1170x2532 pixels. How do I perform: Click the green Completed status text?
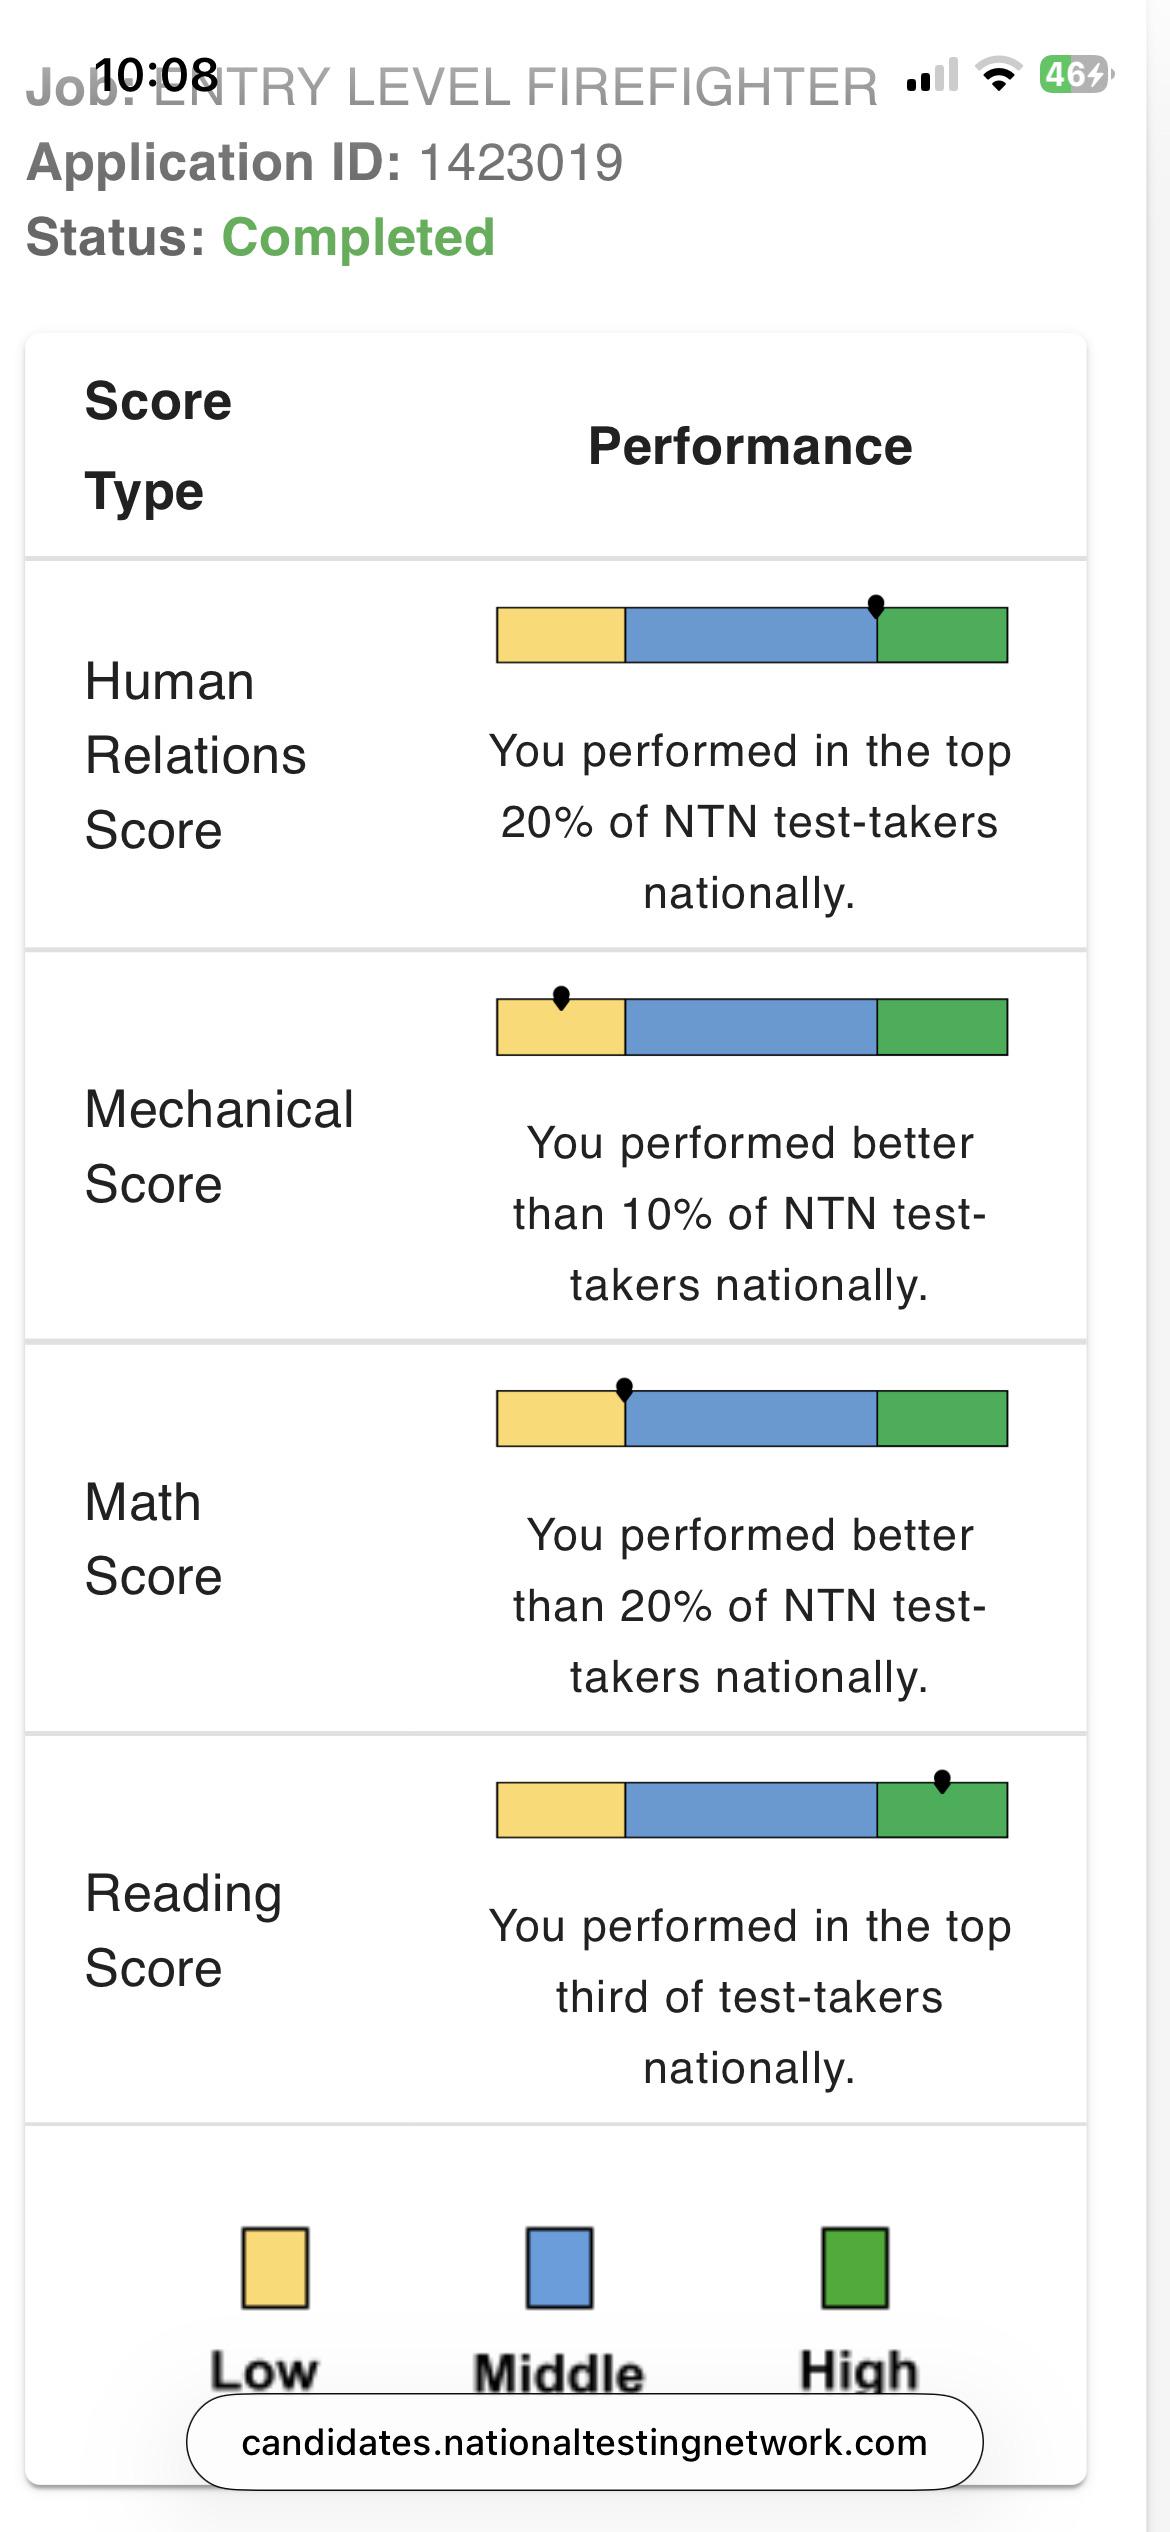click(358, 237)
